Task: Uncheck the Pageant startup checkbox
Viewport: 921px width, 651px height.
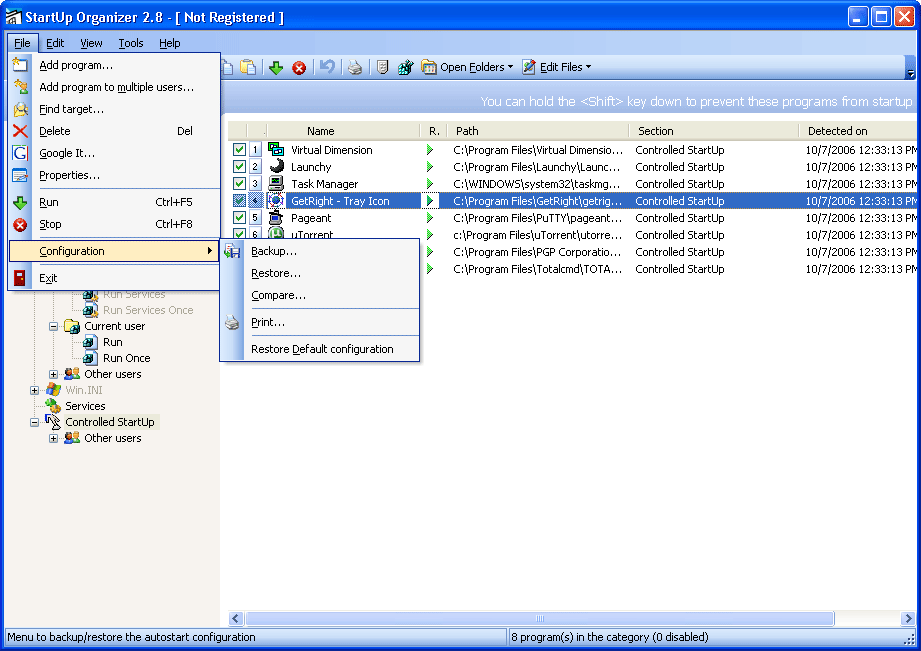Action: coord(239,217)
